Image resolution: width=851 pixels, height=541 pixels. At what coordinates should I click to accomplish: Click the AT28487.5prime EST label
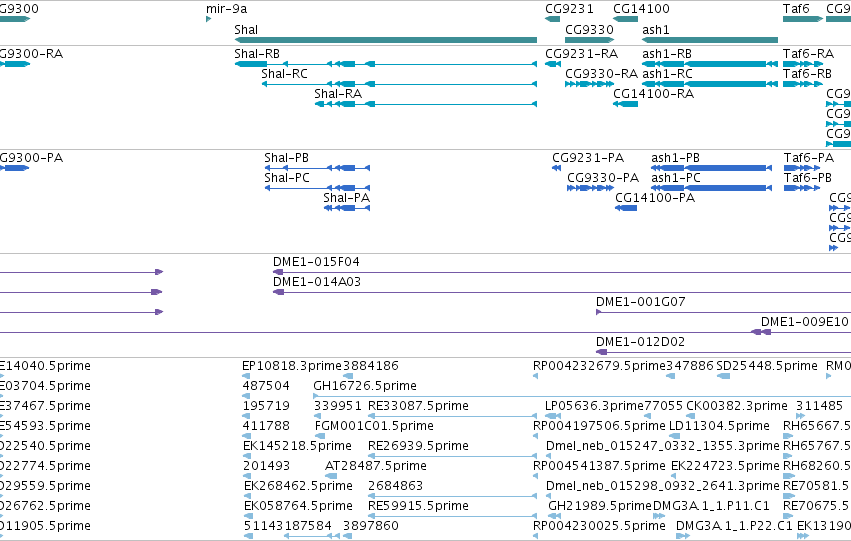376,467
